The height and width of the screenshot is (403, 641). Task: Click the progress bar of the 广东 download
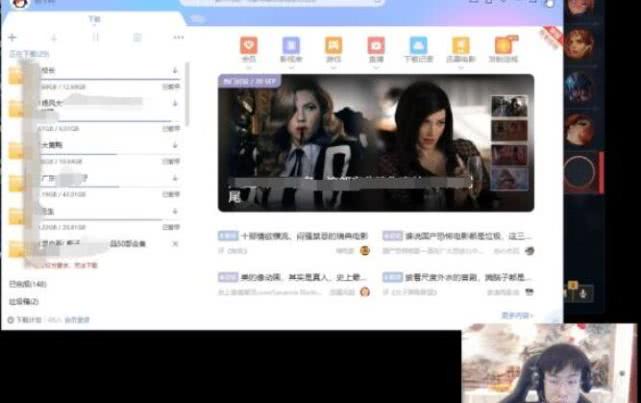click(110, 187)
